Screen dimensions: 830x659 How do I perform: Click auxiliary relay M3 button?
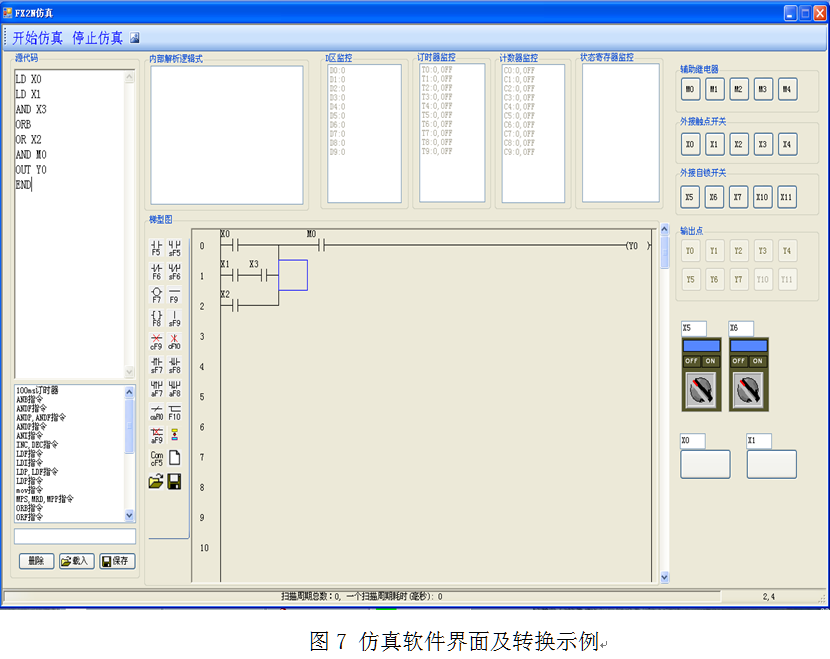point(763,89)
